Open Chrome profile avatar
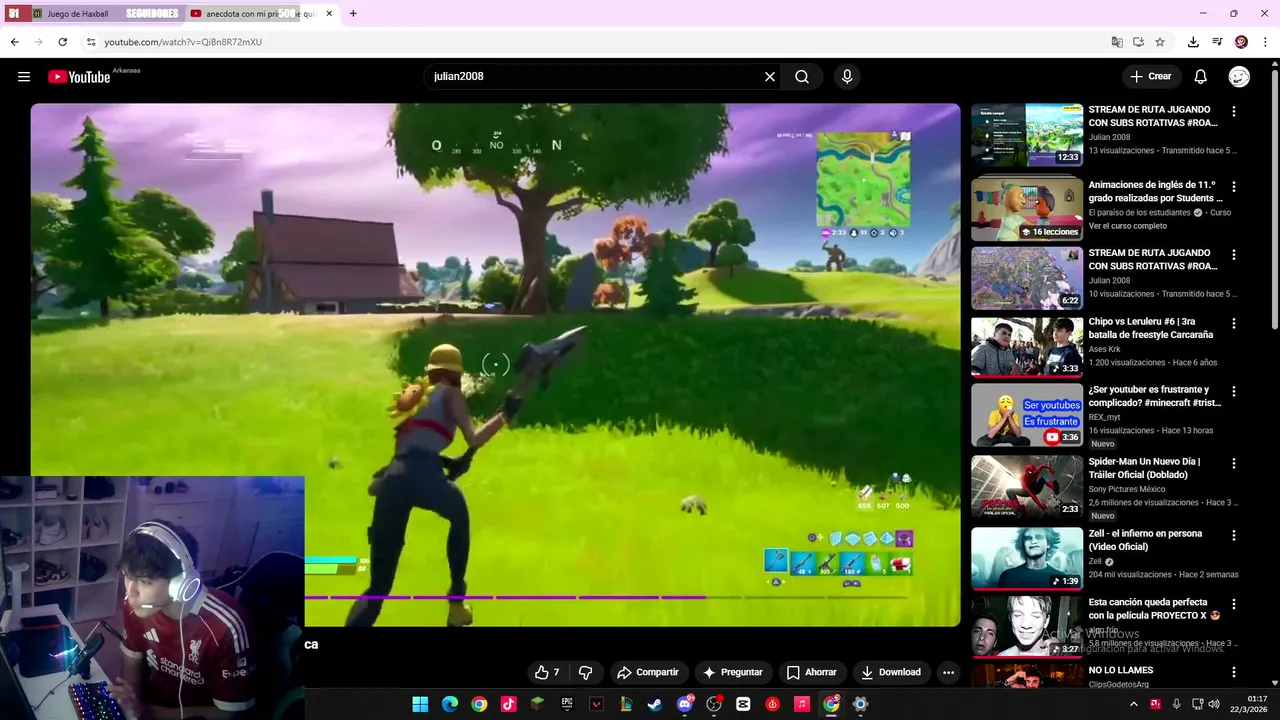1280x720 pixels. click(x=1241, y=42)
